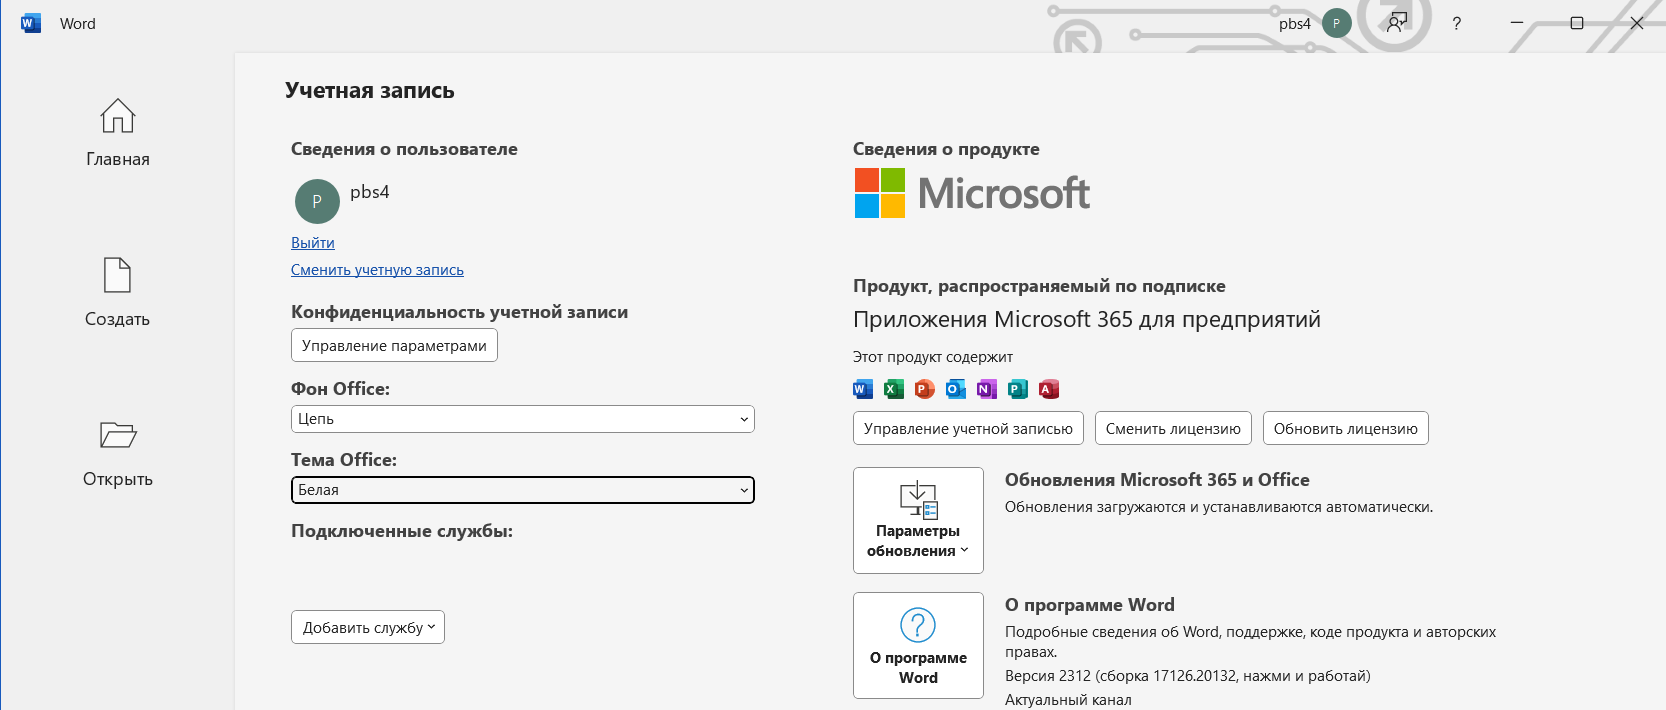Click the Publisher app icon in product contents

coord(1018,389)
